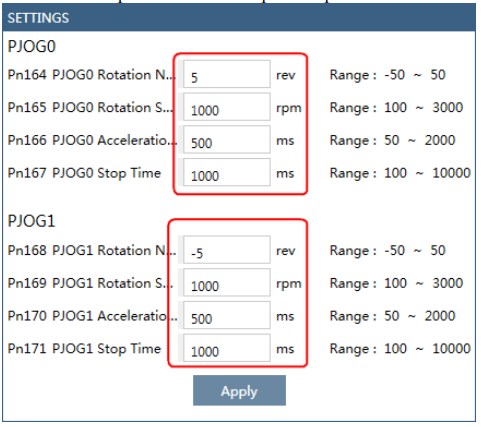This screenshot has height=427, width=481.
Task: Select Pn169 'Range : 100 ~ 3000' text
Action: coord(396,283)
